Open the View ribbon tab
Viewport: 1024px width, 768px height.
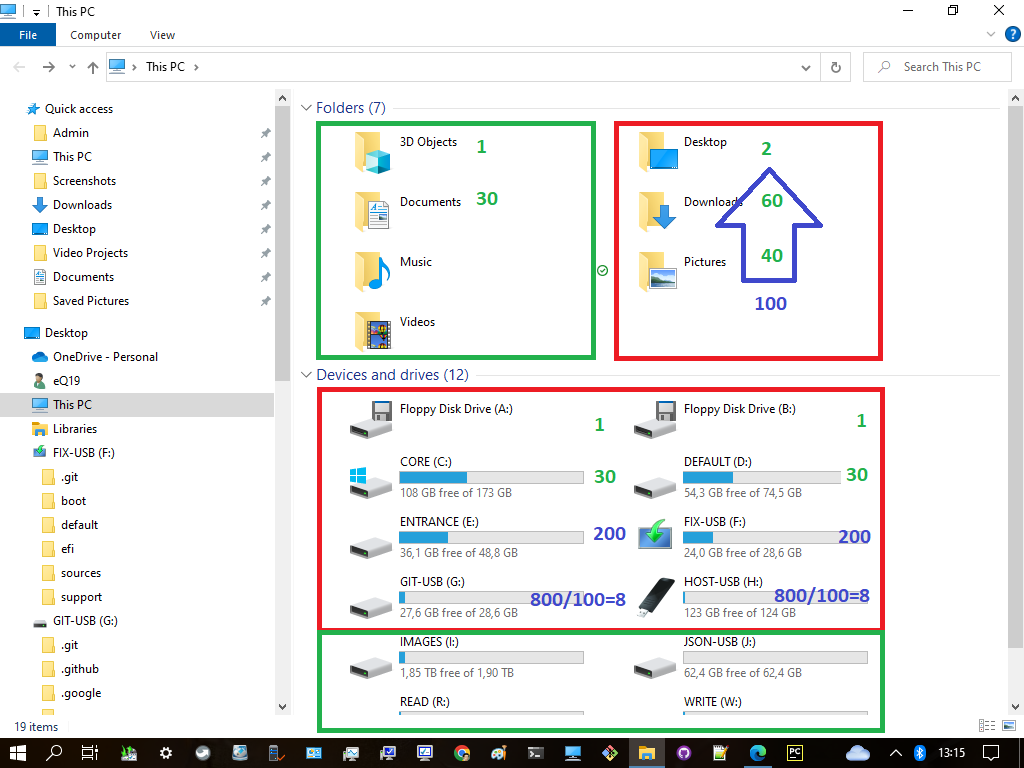(162, 35)
